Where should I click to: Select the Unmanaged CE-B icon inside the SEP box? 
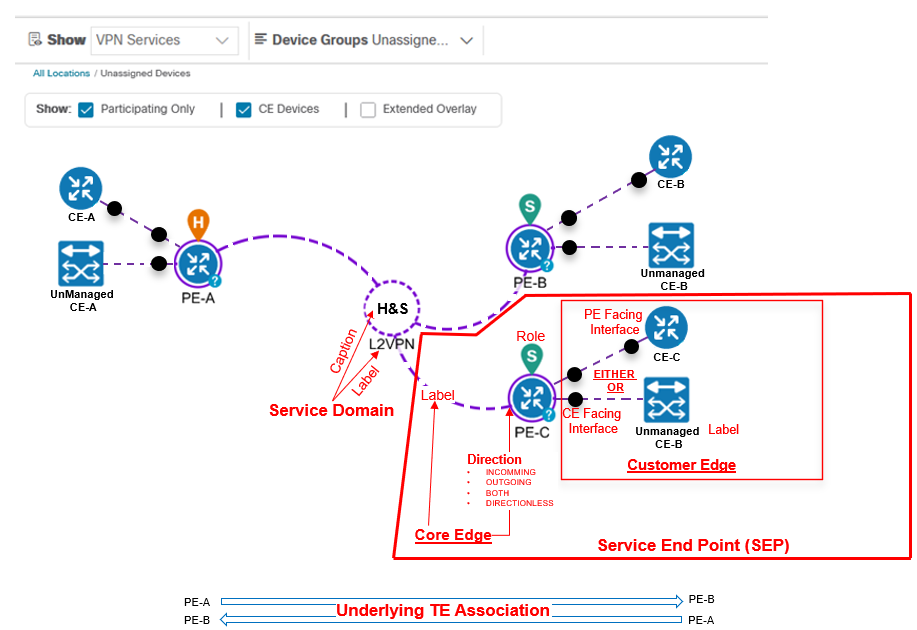tap(666, 399)
